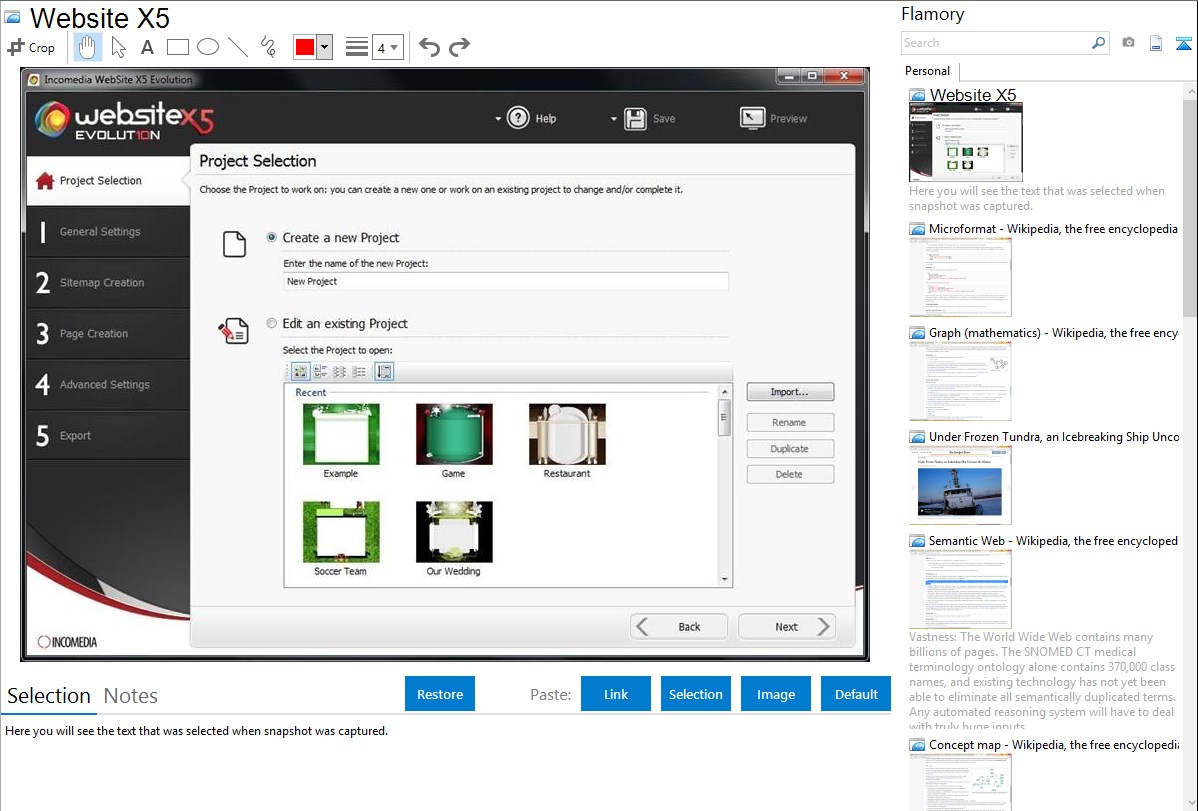Image resolution: width=1198 pixels, height=811 pixels.
Task: Click the large icons view button
Action: (x=300, y=371)
